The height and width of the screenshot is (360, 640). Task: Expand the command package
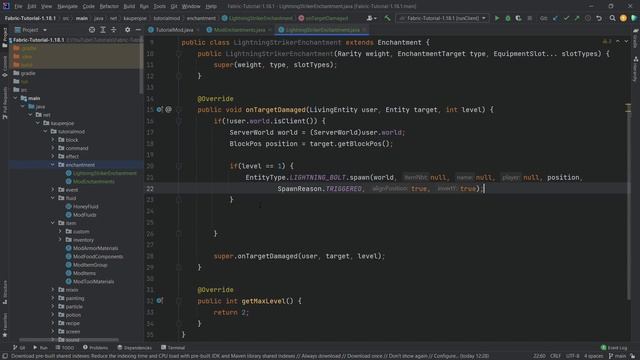(53, 148)
